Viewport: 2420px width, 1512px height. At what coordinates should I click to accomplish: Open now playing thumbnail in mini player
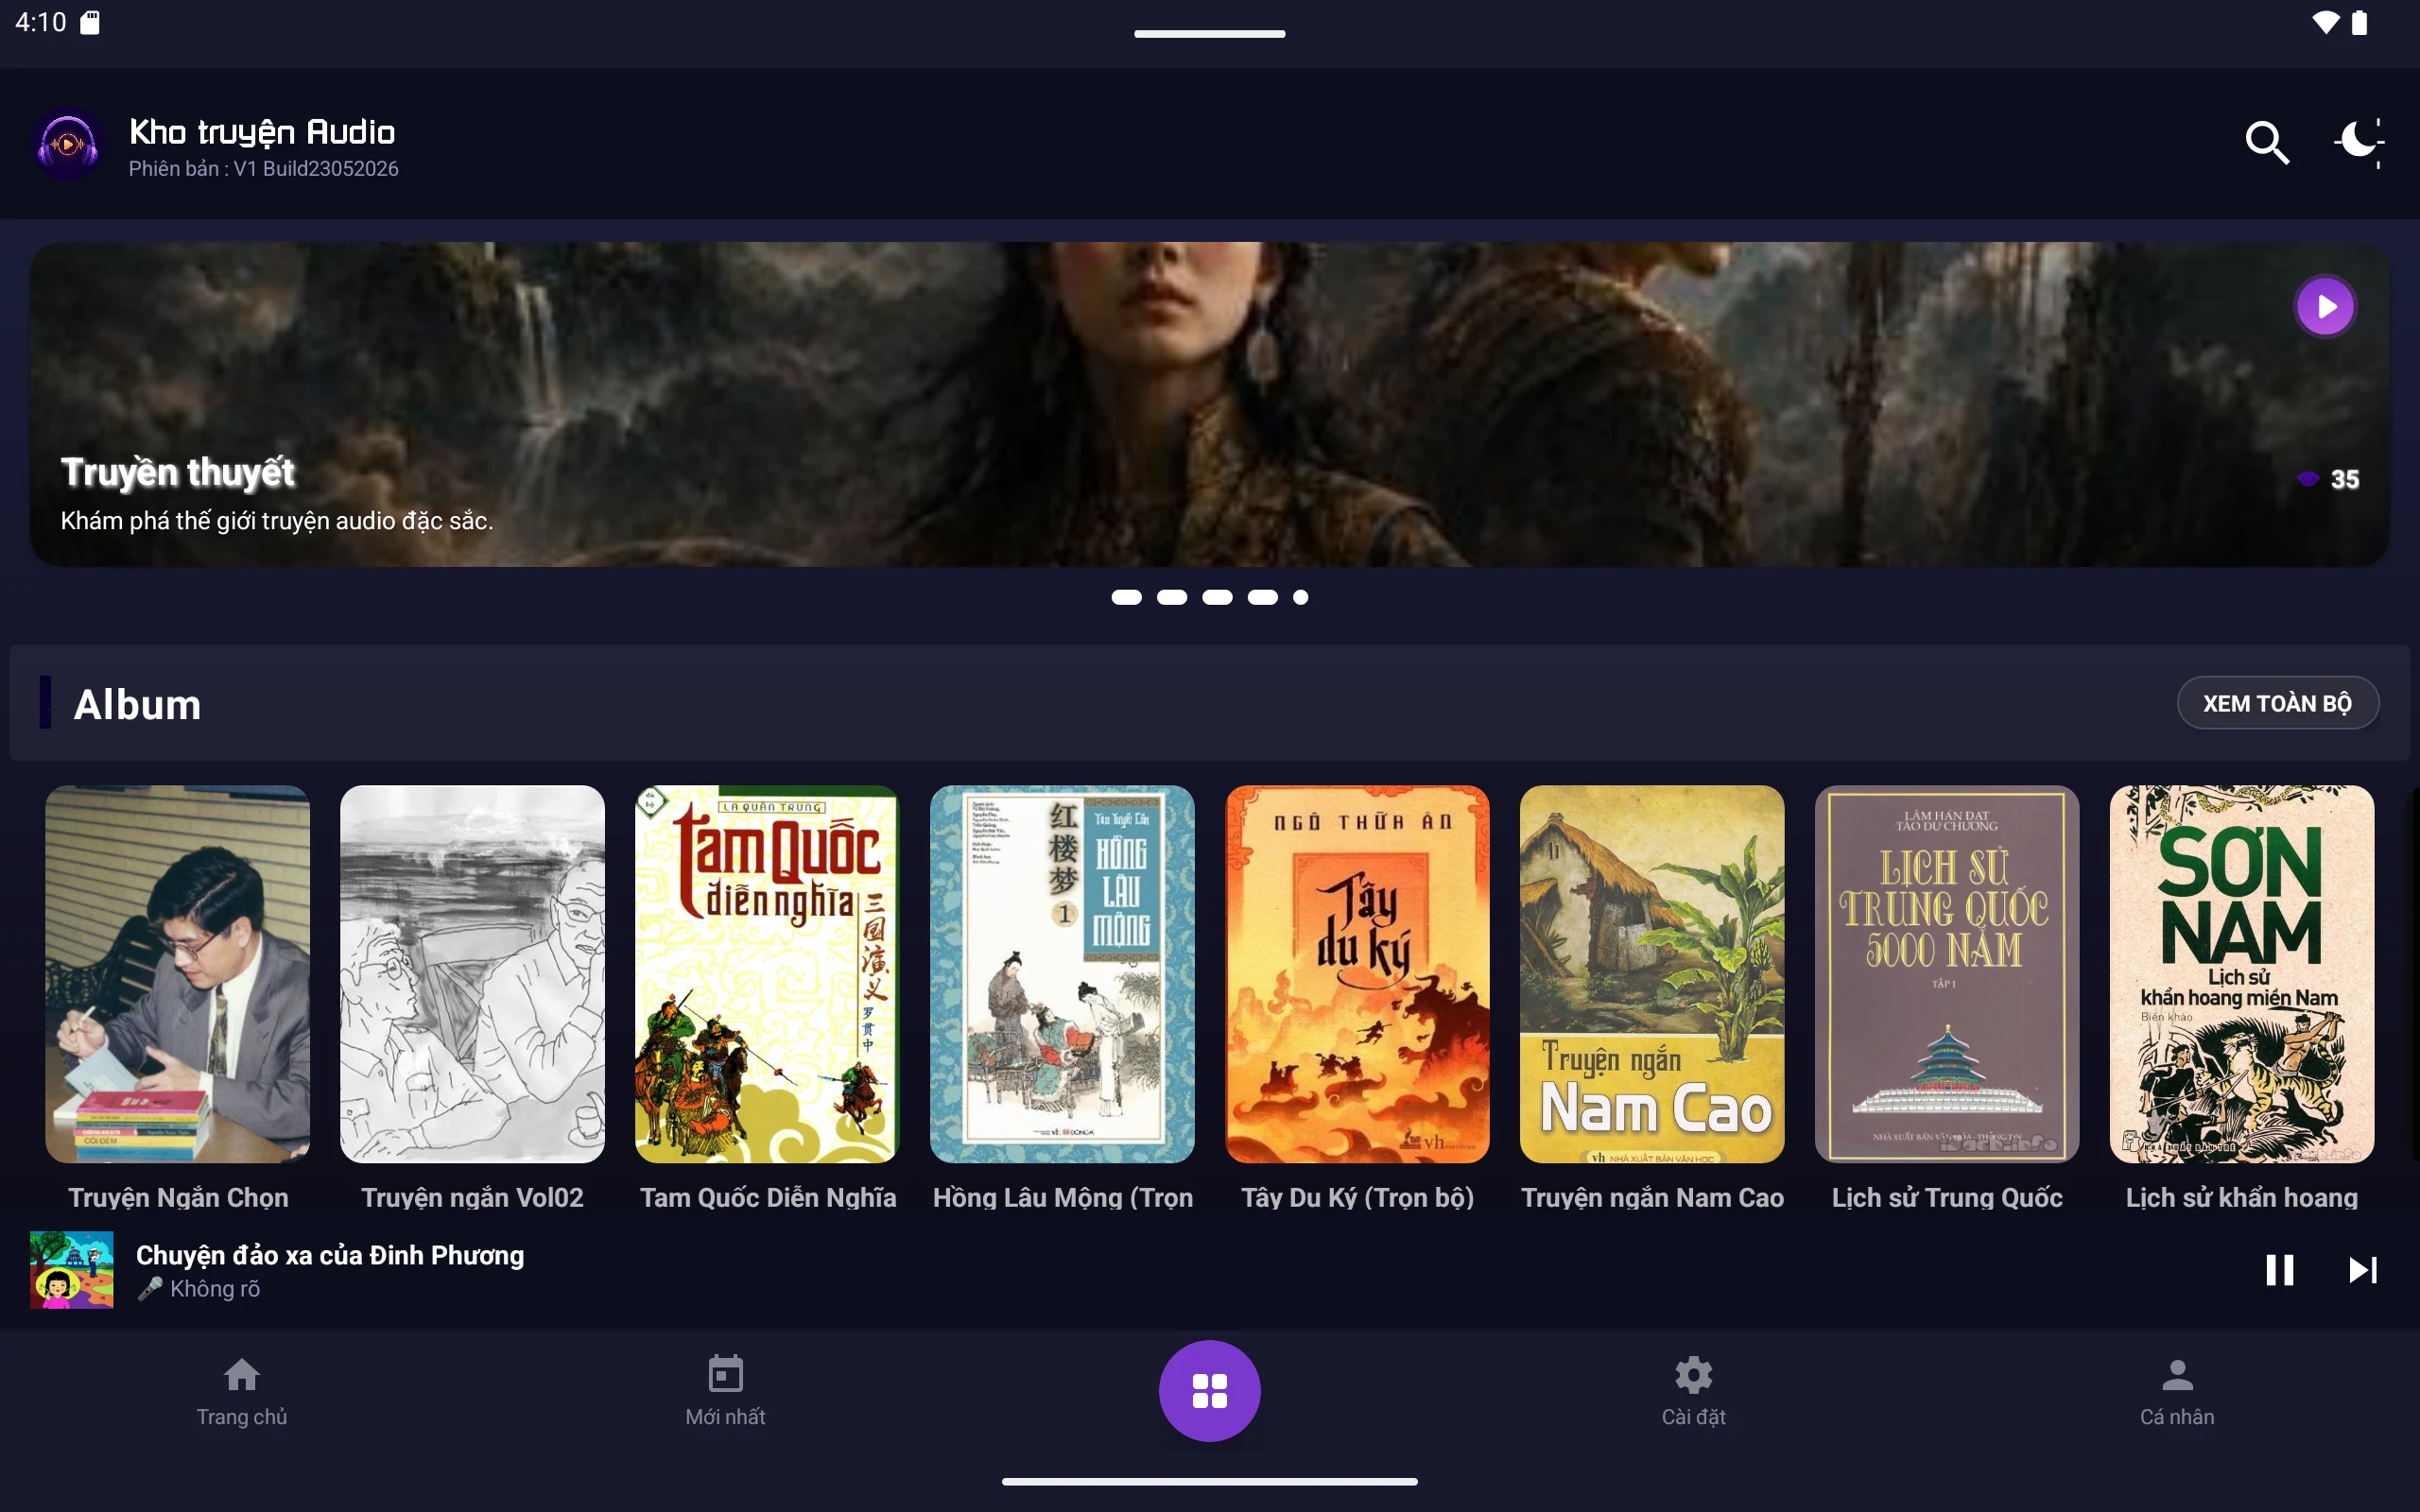click(x=72, y=1270)
